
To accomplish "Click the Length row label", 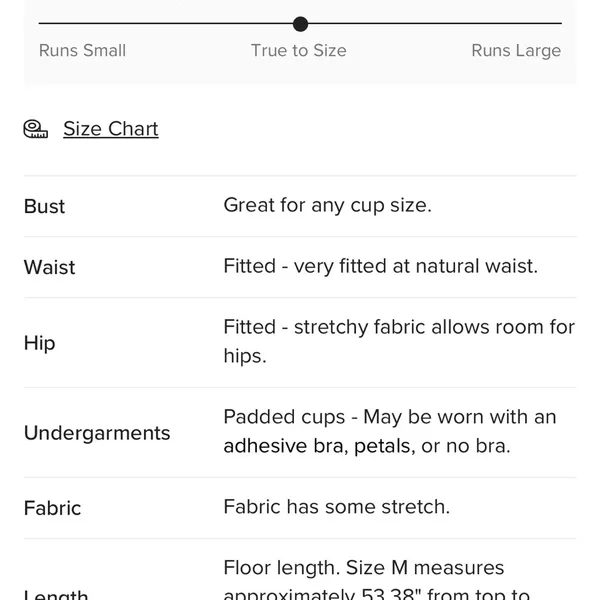I will [x=56, y=594].
